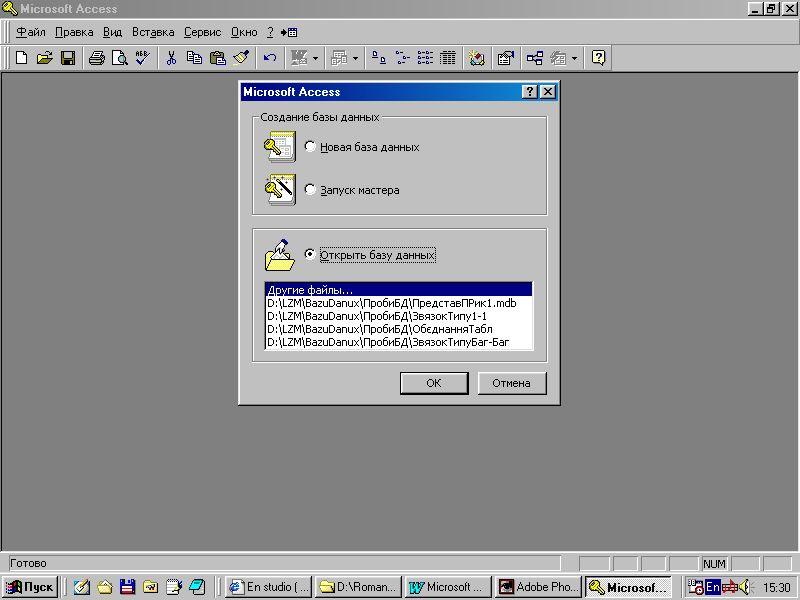Click the Office Links toolbar icon
800x600 pixels.
click(x=299, y=58)
